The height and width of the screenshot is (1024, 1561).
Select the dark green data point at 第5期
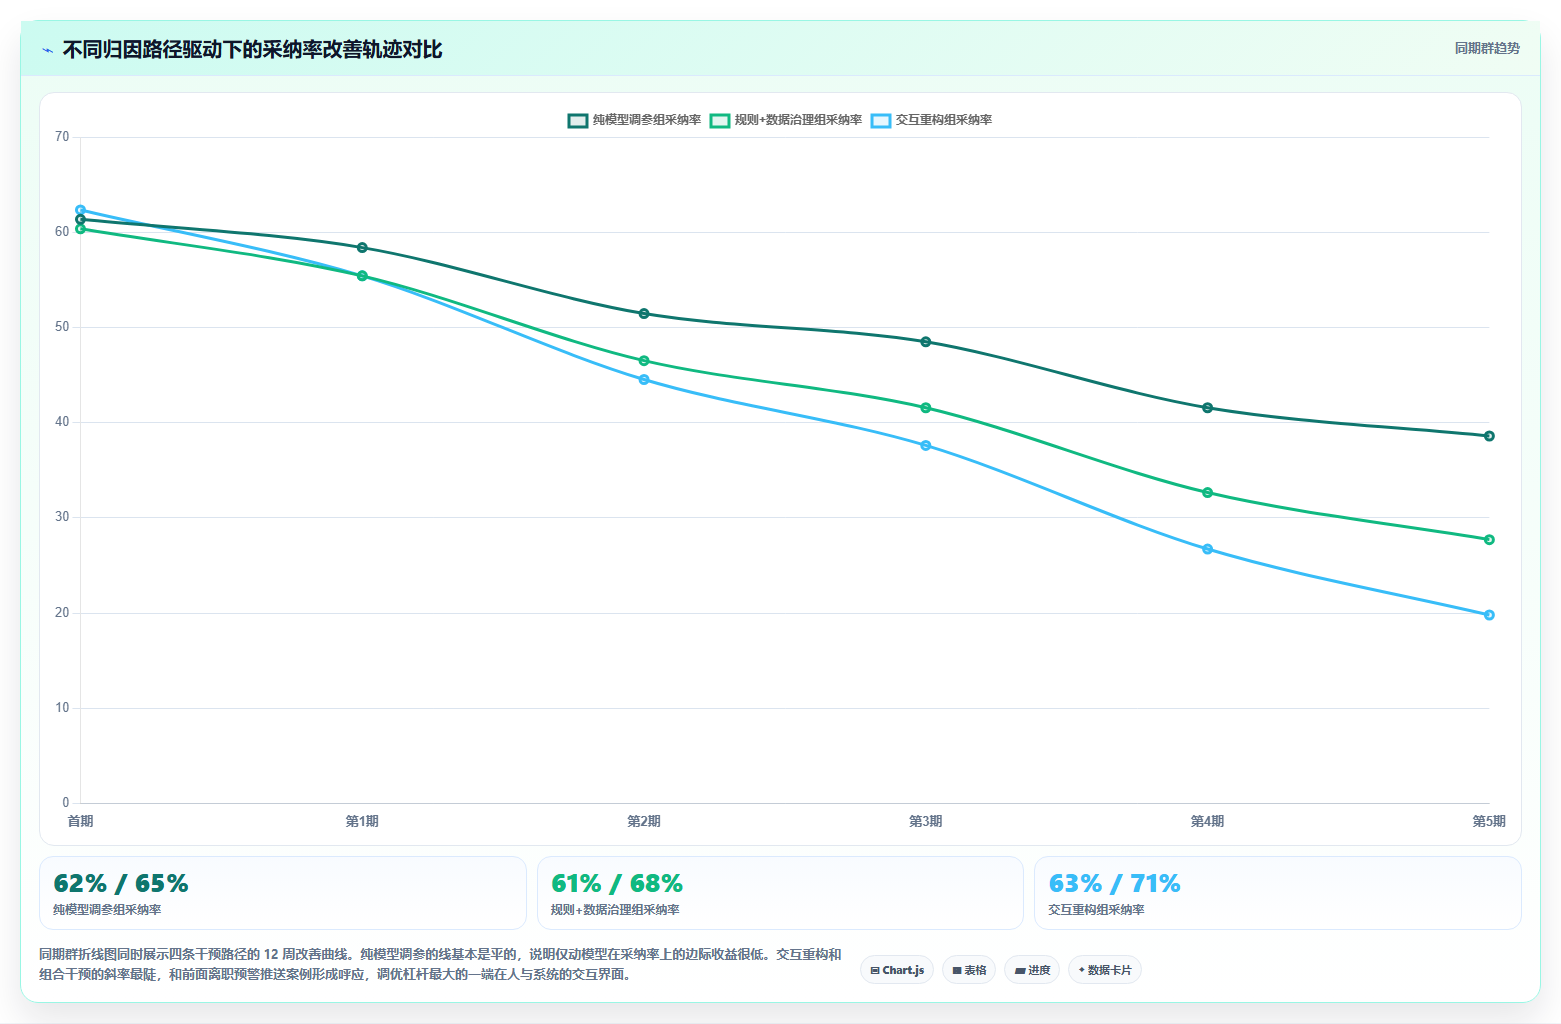click(x=1489, y=436)
